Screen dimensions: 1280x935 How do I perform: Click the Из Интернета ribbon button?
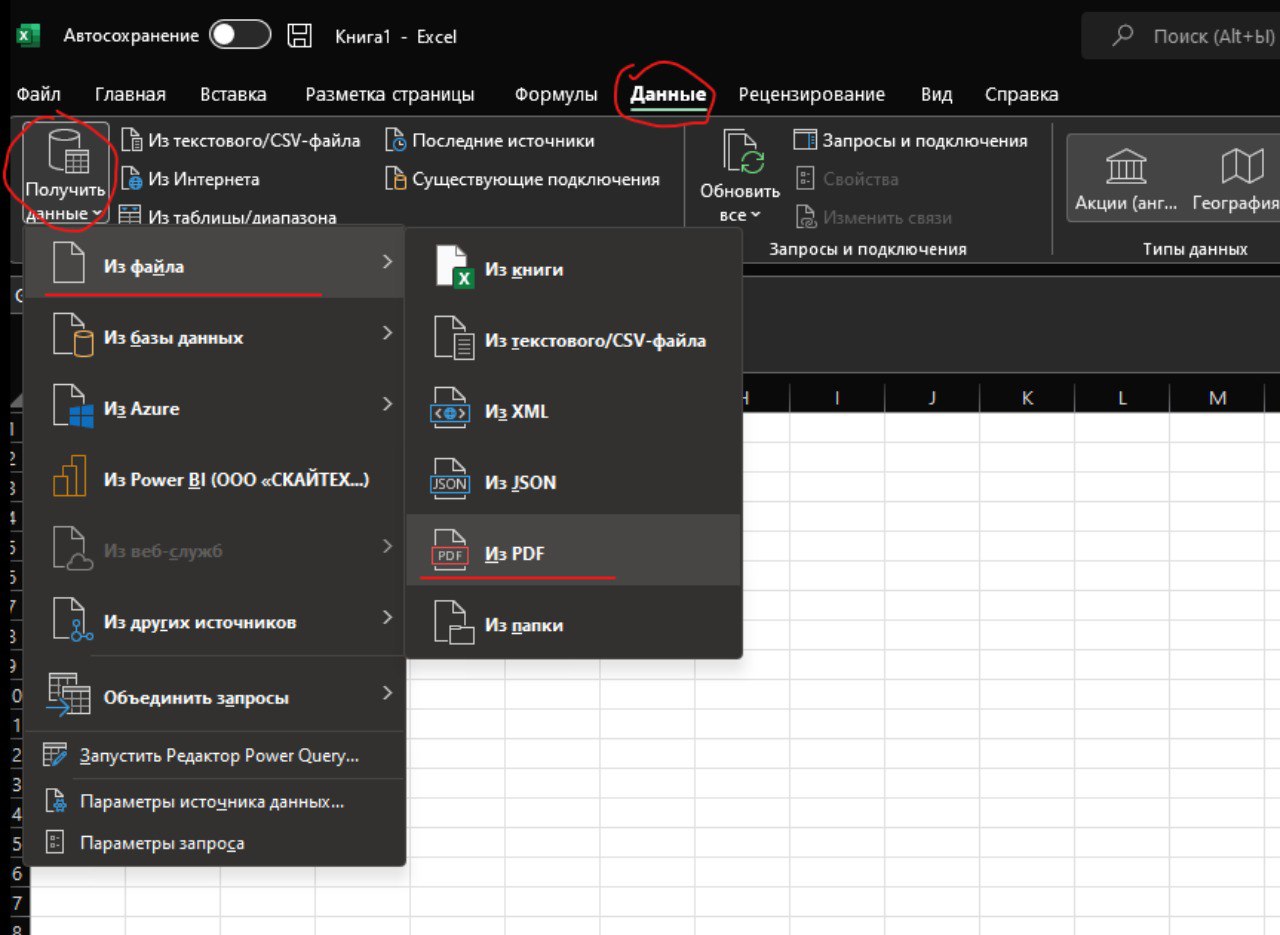(190, 180)
